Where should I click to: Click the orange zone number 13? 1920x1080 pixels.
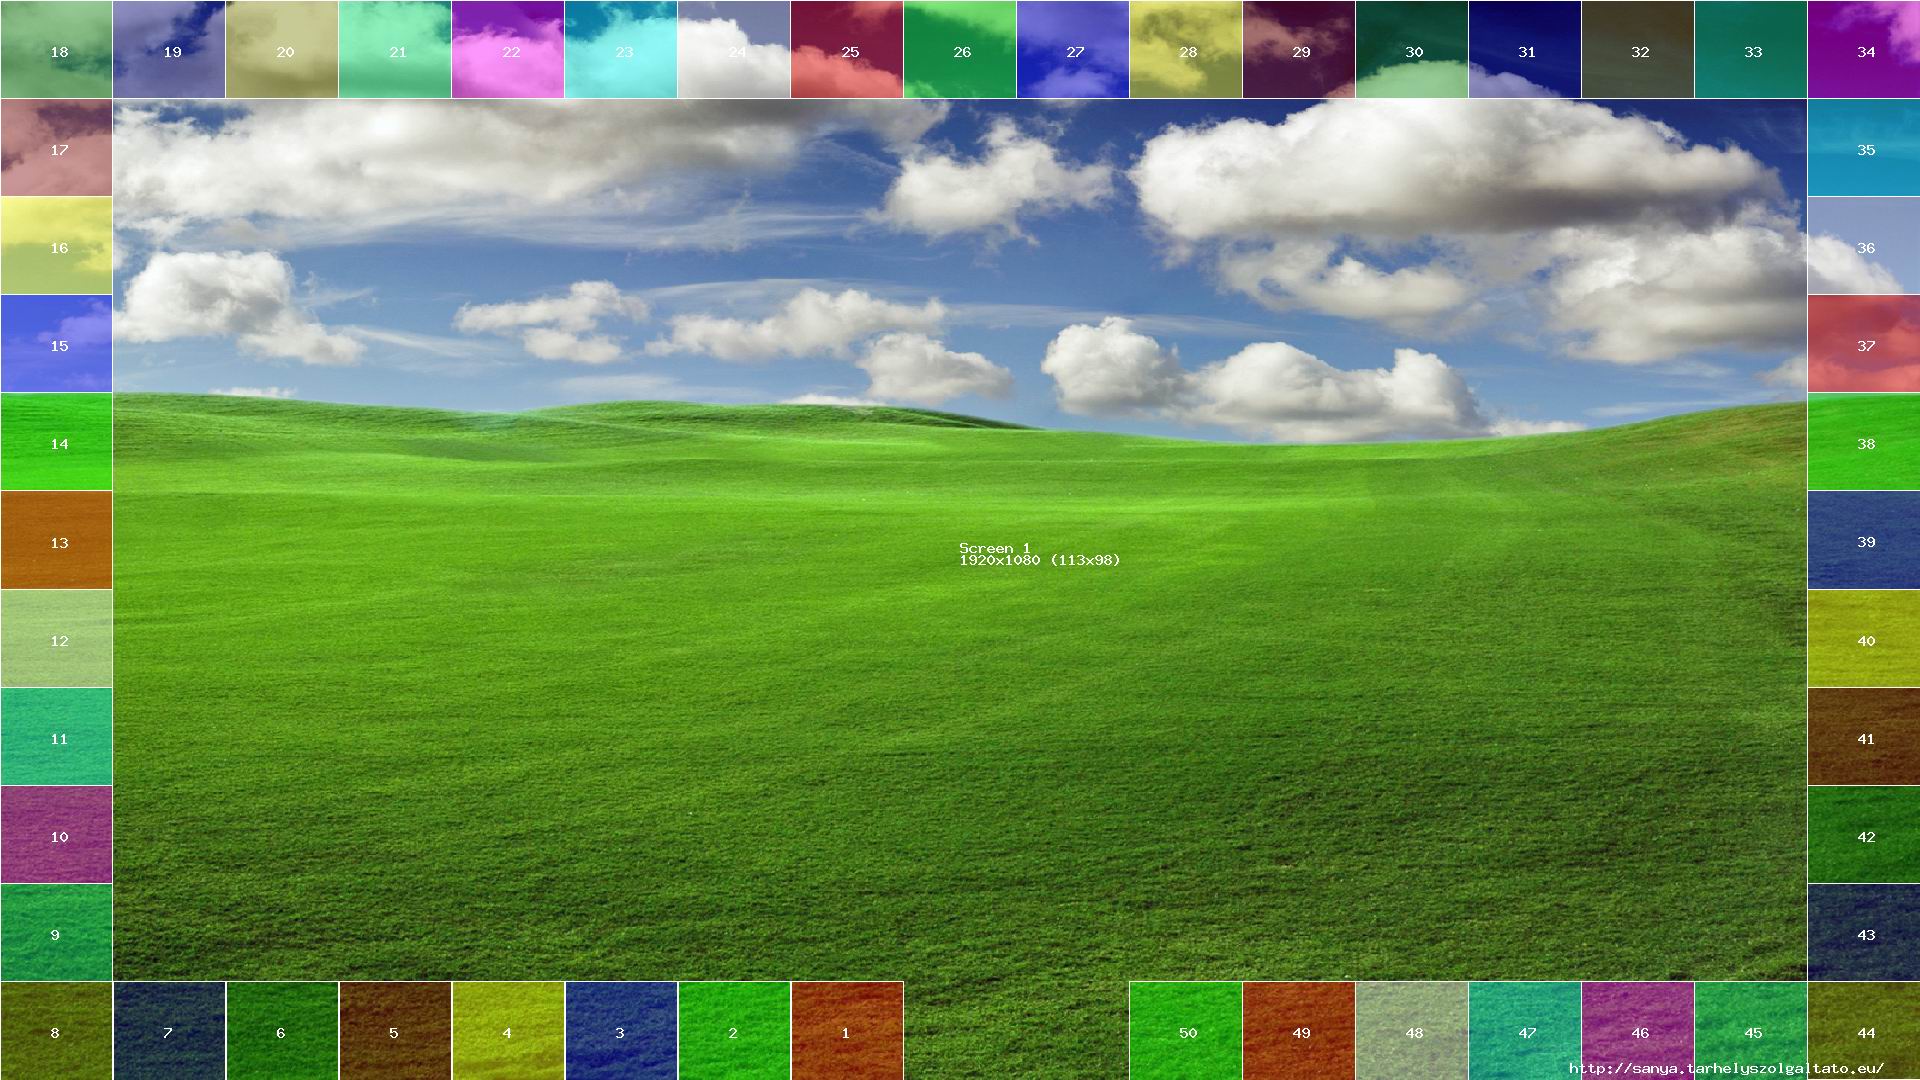pos(56,540)
